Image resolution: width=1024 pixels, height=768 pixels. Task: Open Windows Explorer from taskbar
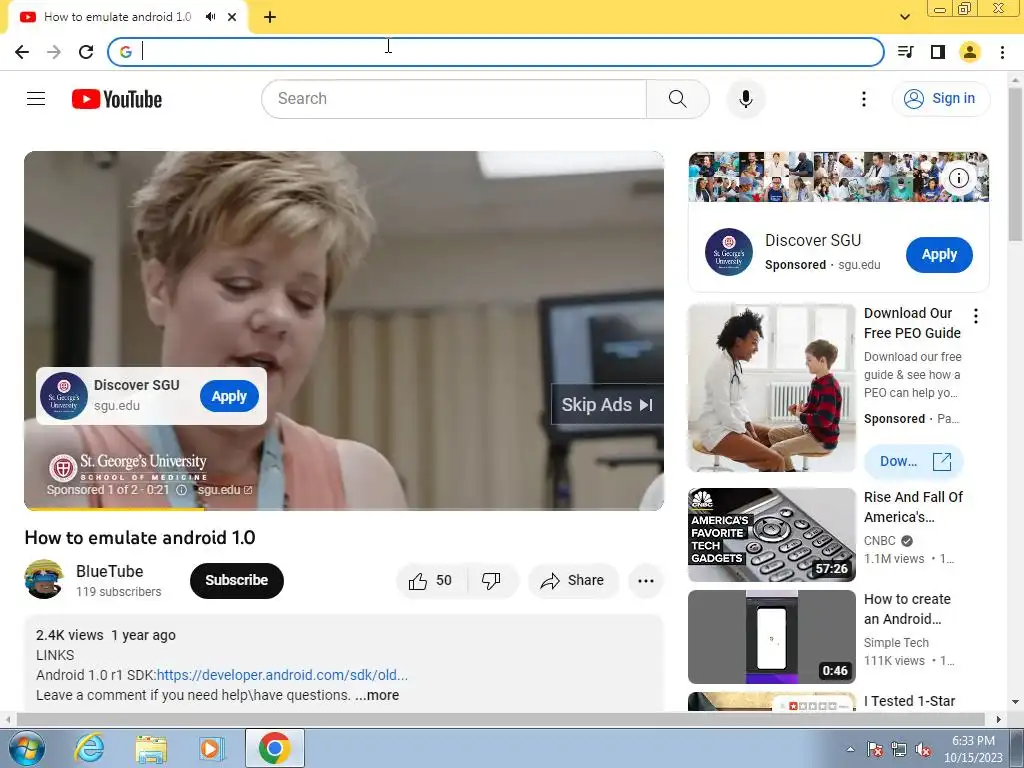[151, 748]
